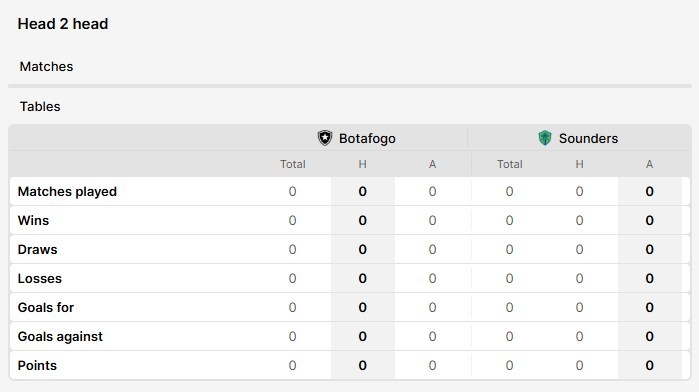Click the Sounders club crest icon
The height and width of the screenshot is (392, 699).
point(545,138)
